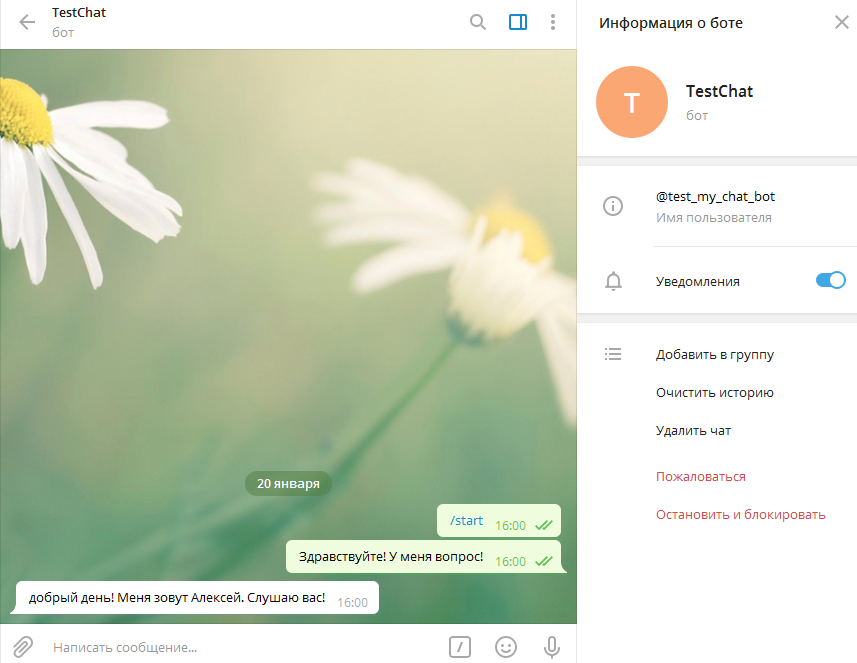The height and width of the screenshot is (663, 857).
Task: Click Удалить чат option
Action: 693,431
